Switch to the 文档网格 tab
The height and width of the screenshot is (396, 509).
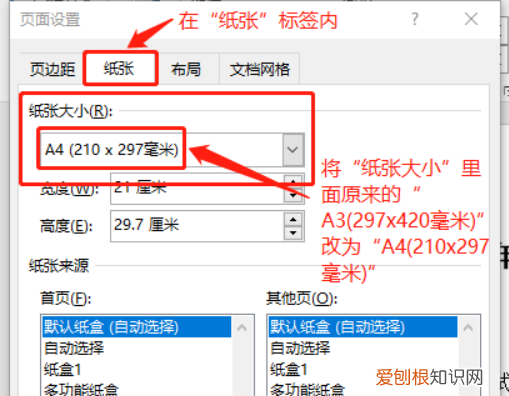point(259,69)
